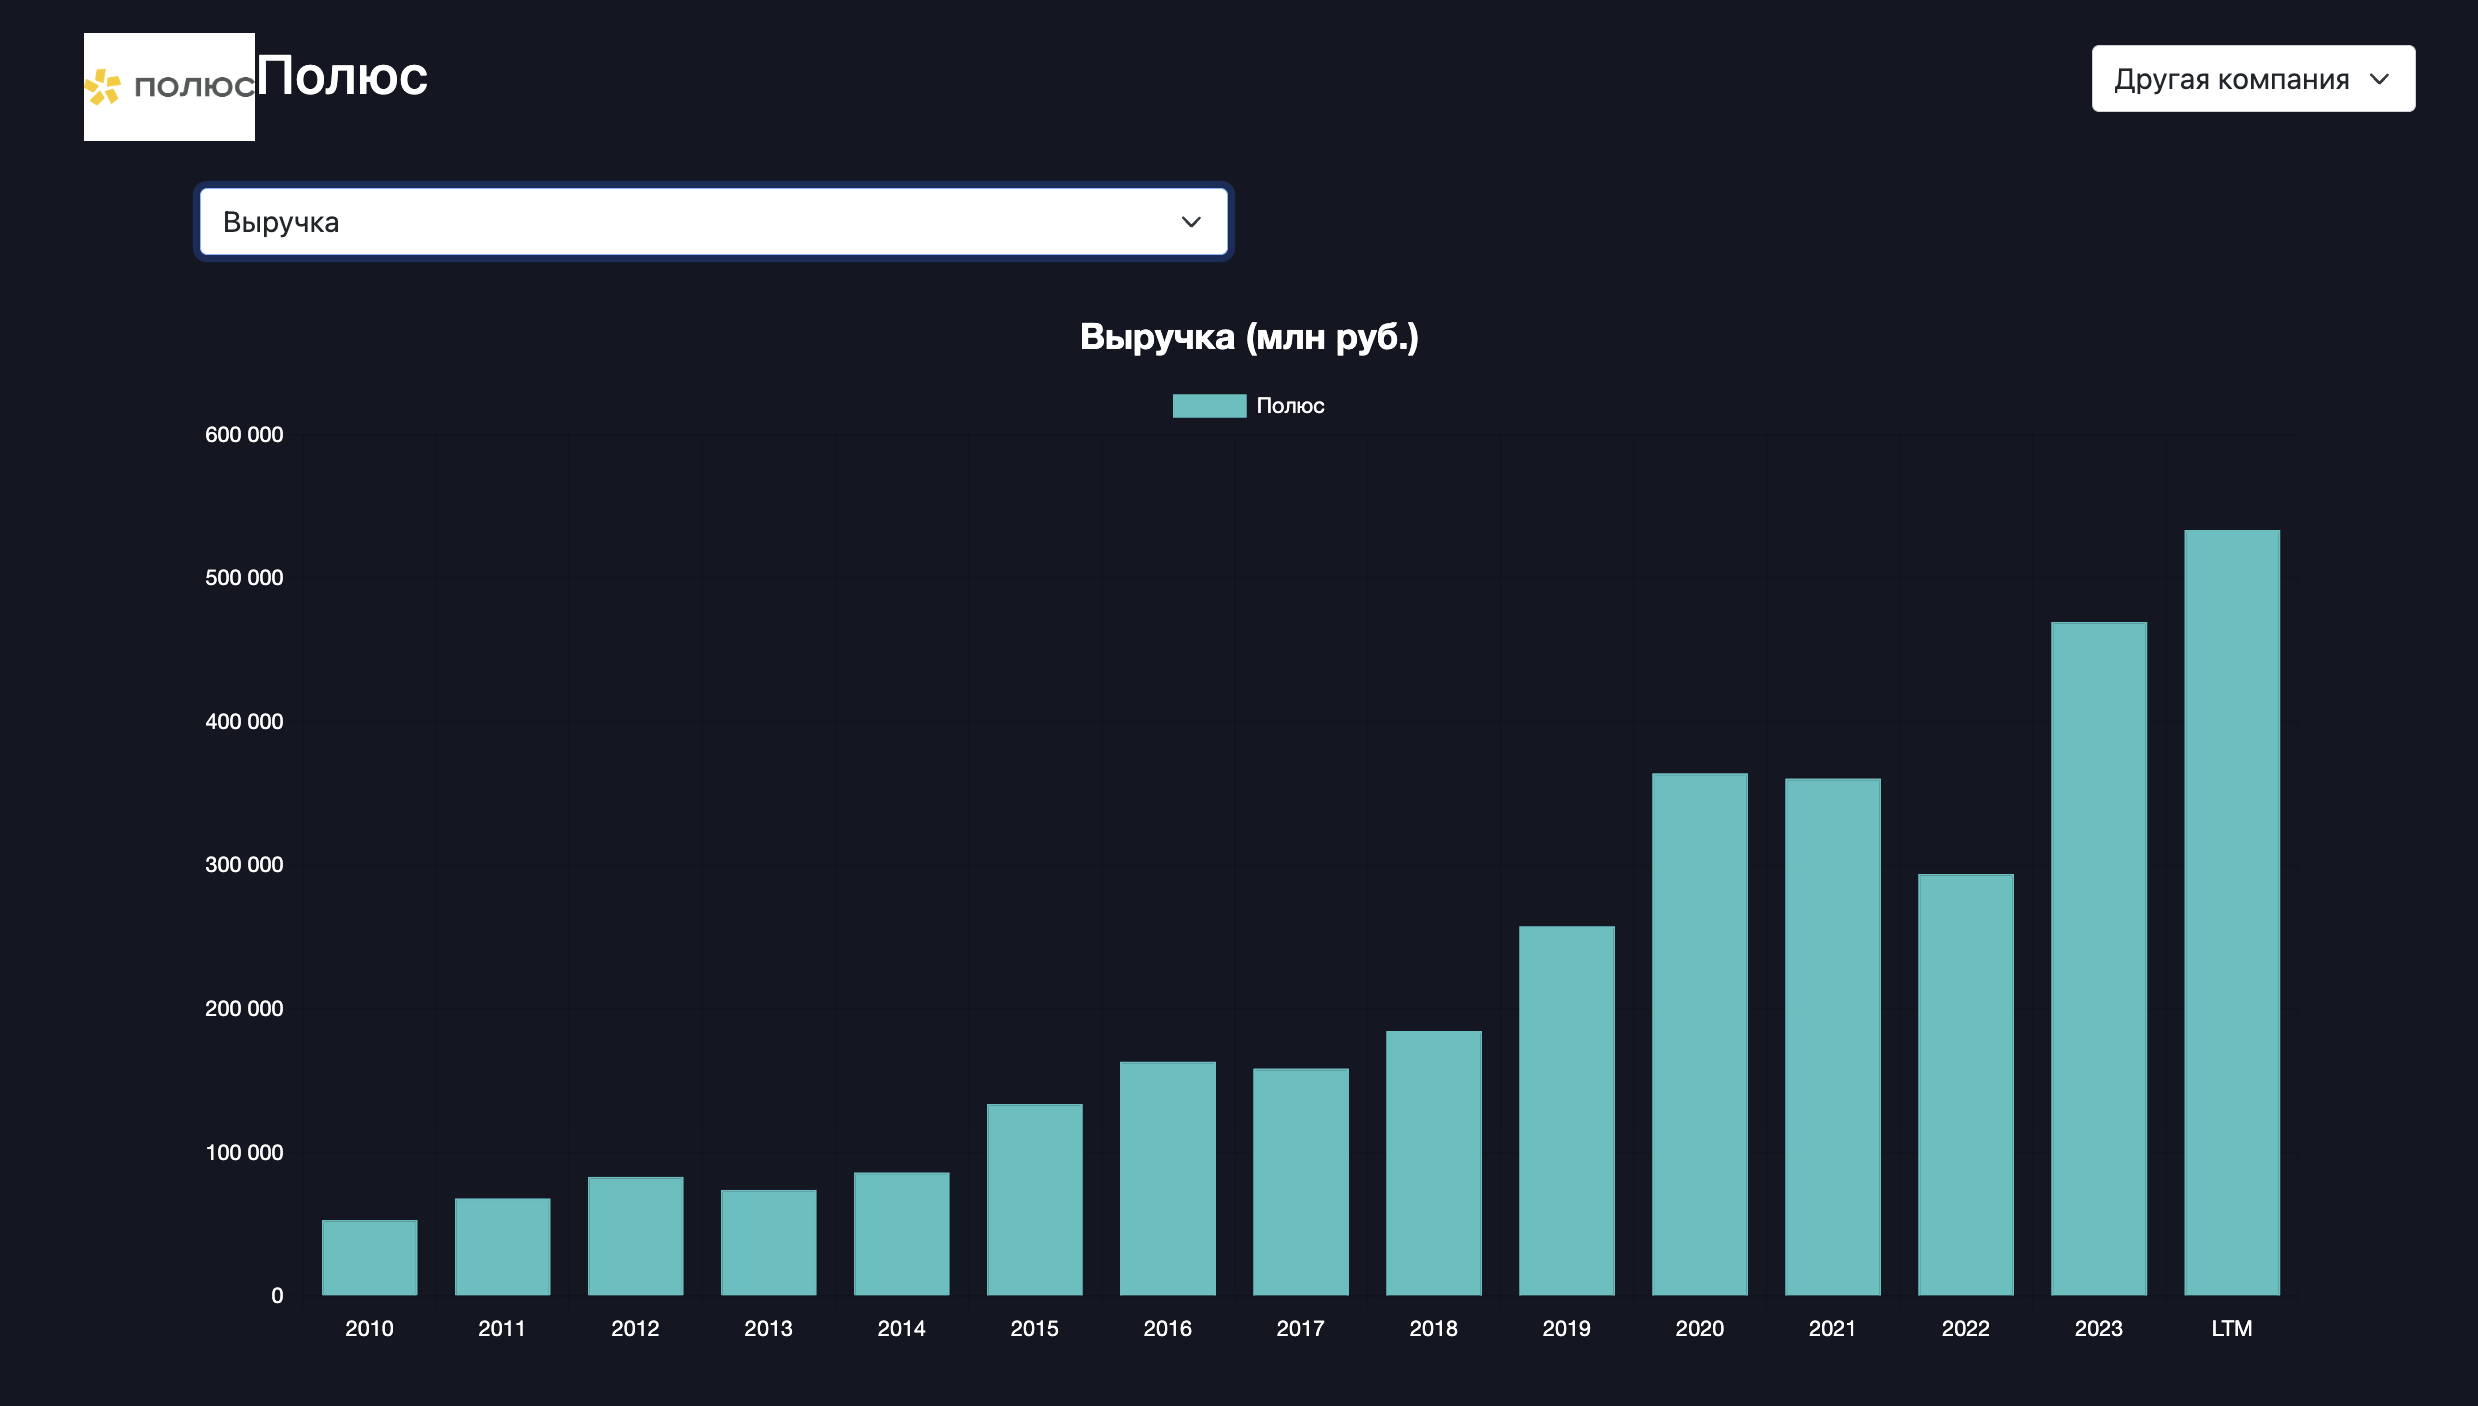Image resolution: width=2478 pixels, height=1406 pixels.
Task: Click the 2012 x-axis label
Action: point(635,1329)
